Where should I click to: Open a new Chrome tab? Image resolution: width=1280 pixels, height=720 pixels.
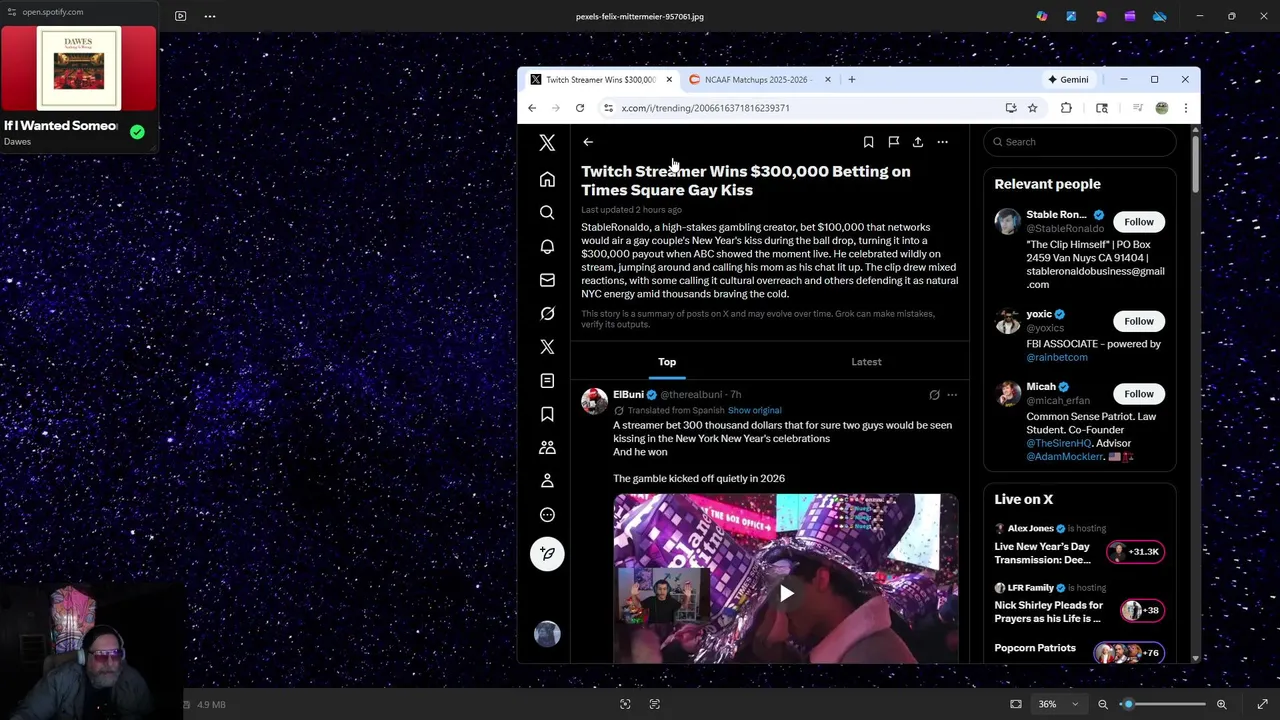(852, 80)
